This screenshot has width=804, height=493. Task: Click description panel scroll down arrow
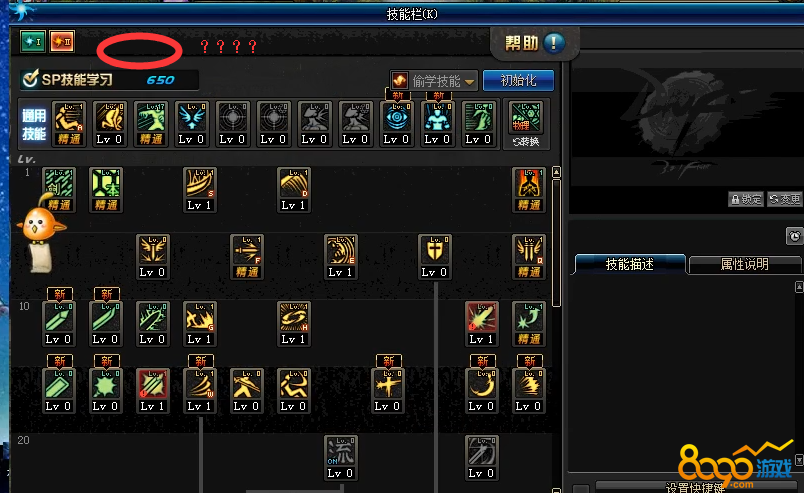[799, 459]
